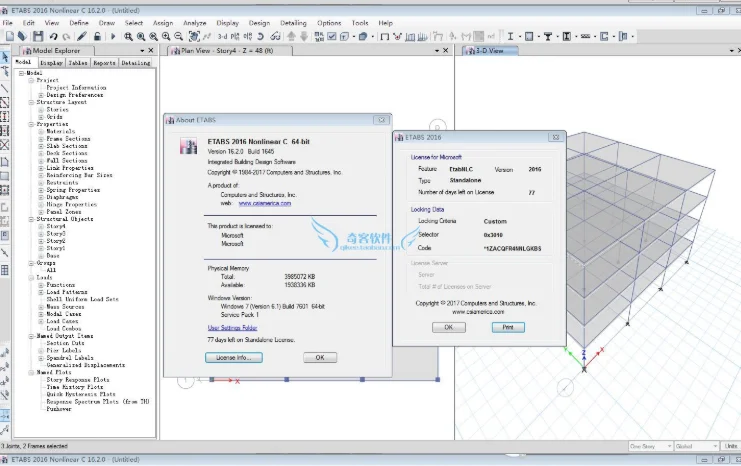This screenshot has width=741, height=466.
Task: Open the User Settings Folder link
Action: point(233,328)
